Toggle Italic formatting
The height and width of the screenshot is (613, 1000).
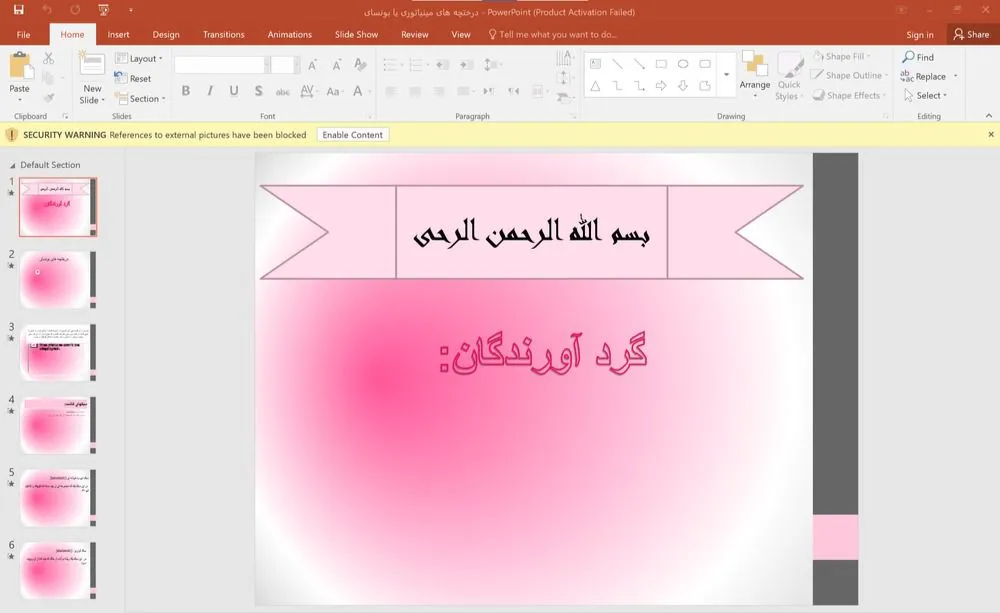[x=210, y=91]
